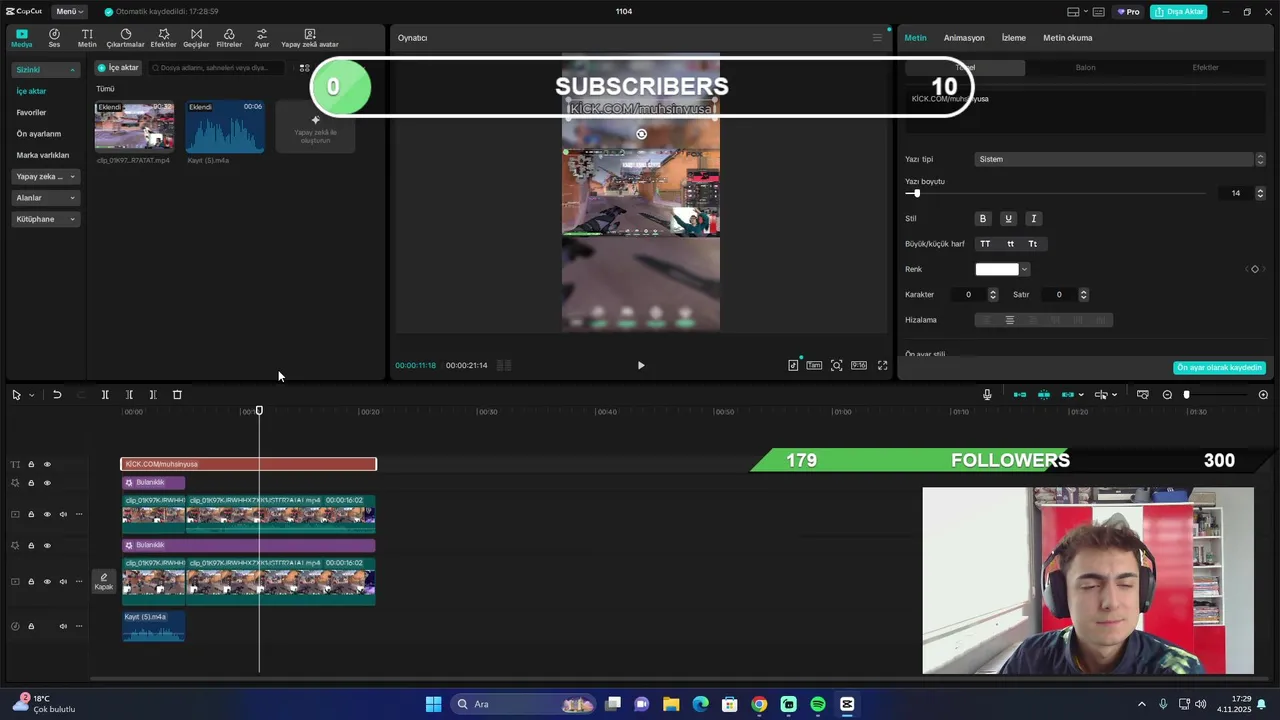Switch to the Metin okuma tab
1280x720 pixels.
pyautogui.click(x=1067, y=38)
